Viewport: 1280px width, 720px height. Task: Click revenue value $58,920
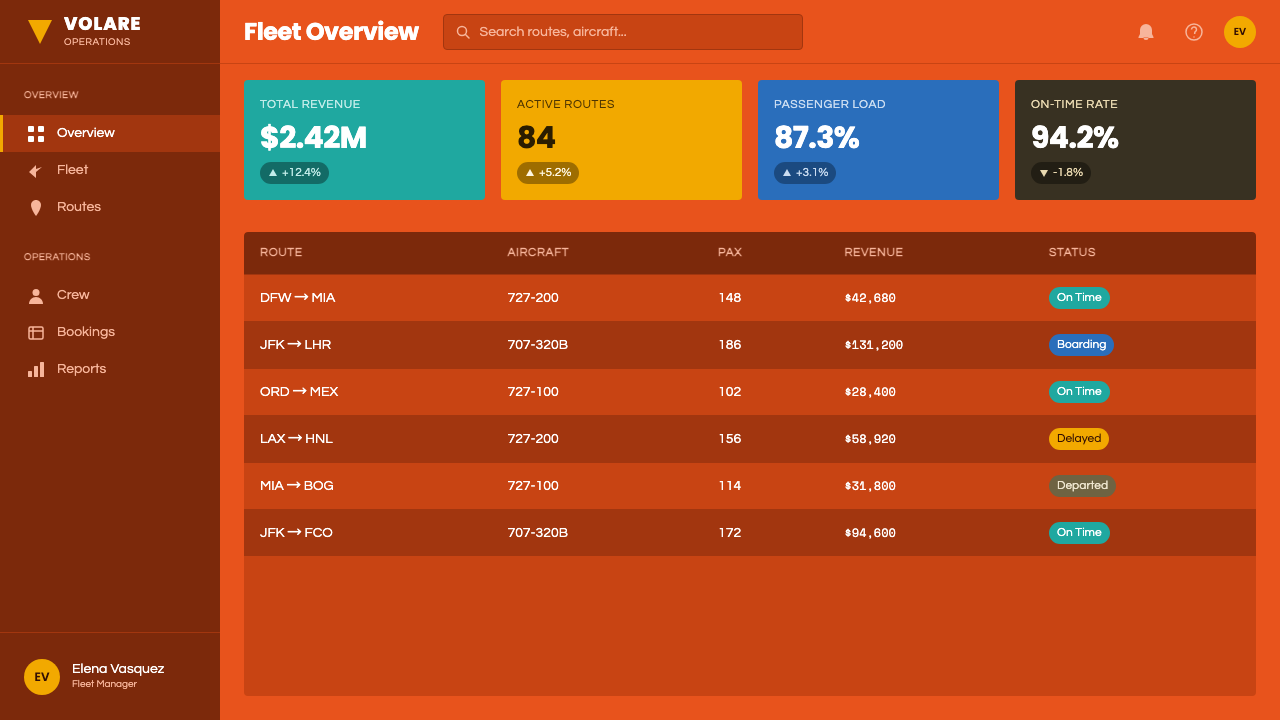[x=870, y=439]
